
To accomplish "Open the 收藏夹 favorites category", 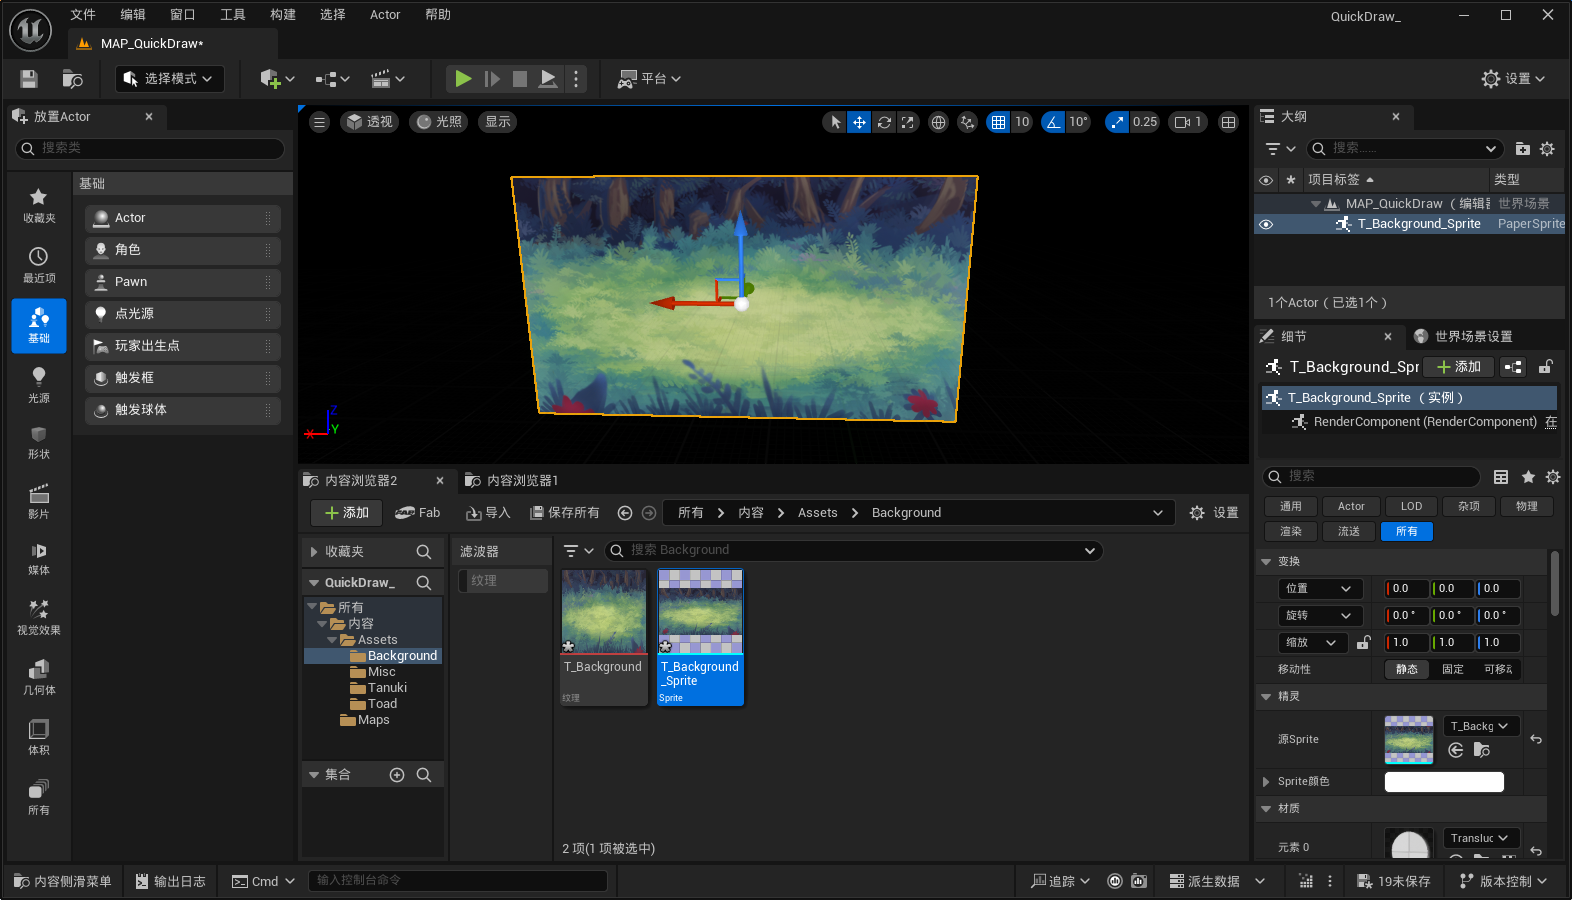I will (x=39, y=206).
